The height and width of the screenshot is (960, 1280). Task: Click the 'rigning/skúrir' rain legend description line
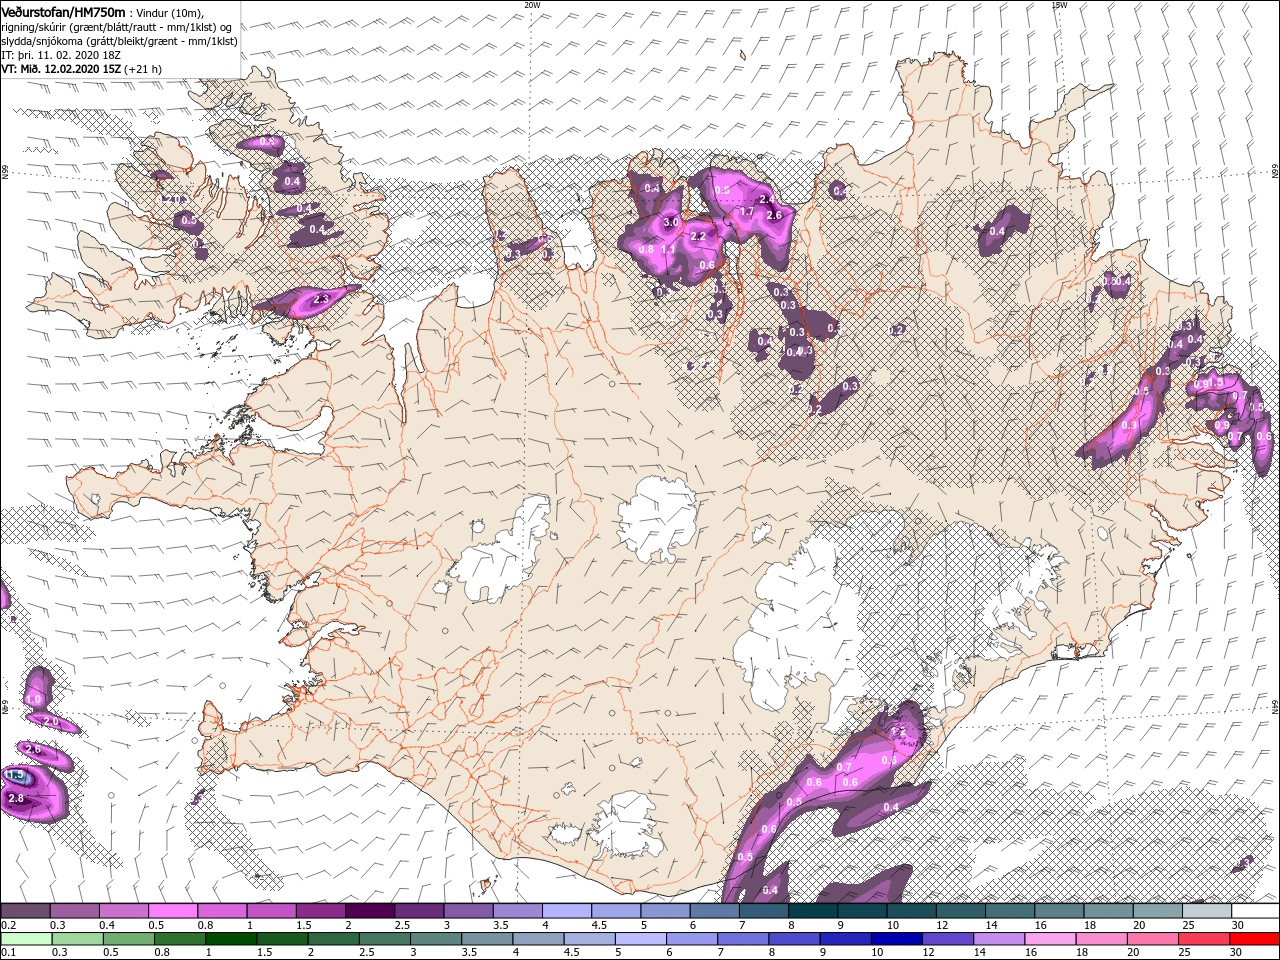(118, 27)
